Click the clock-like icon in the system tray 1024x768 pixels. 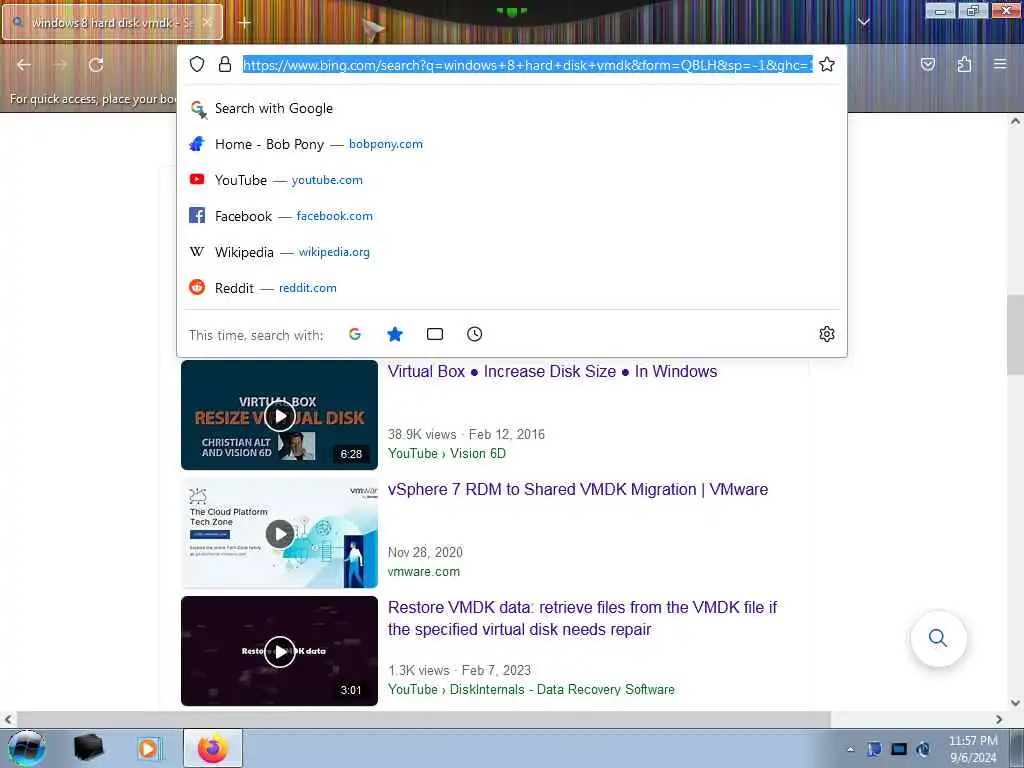pyautogui.click(x=923, y=749)
